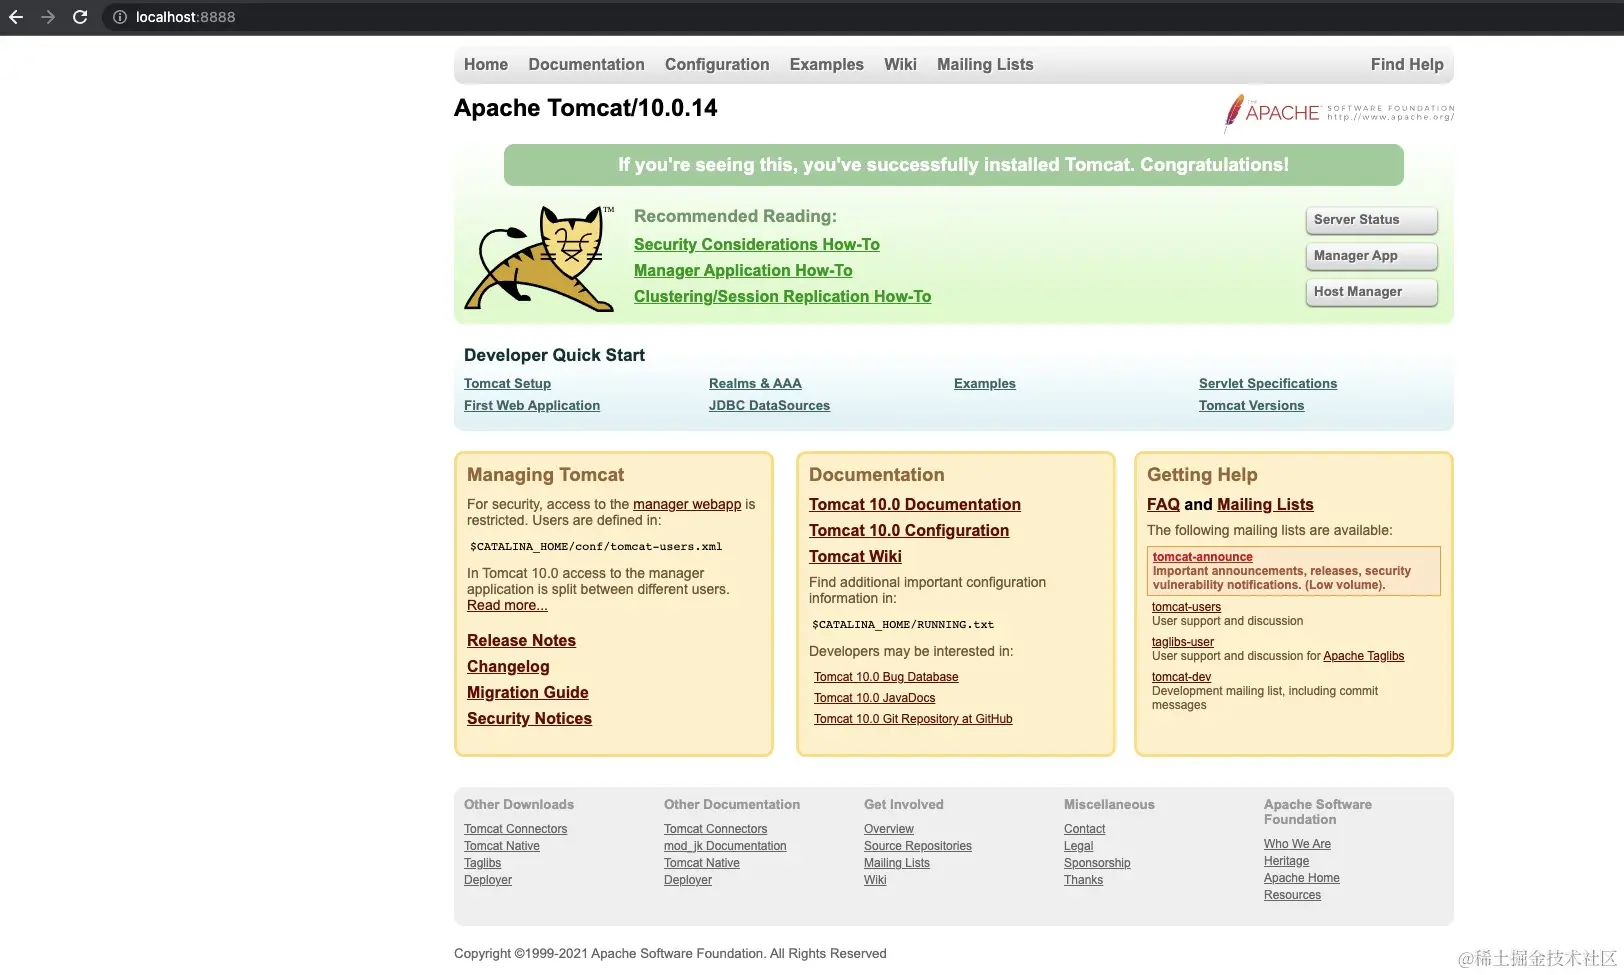
Task: Open the Apache Taglibs link
Action: [1363, 656]
